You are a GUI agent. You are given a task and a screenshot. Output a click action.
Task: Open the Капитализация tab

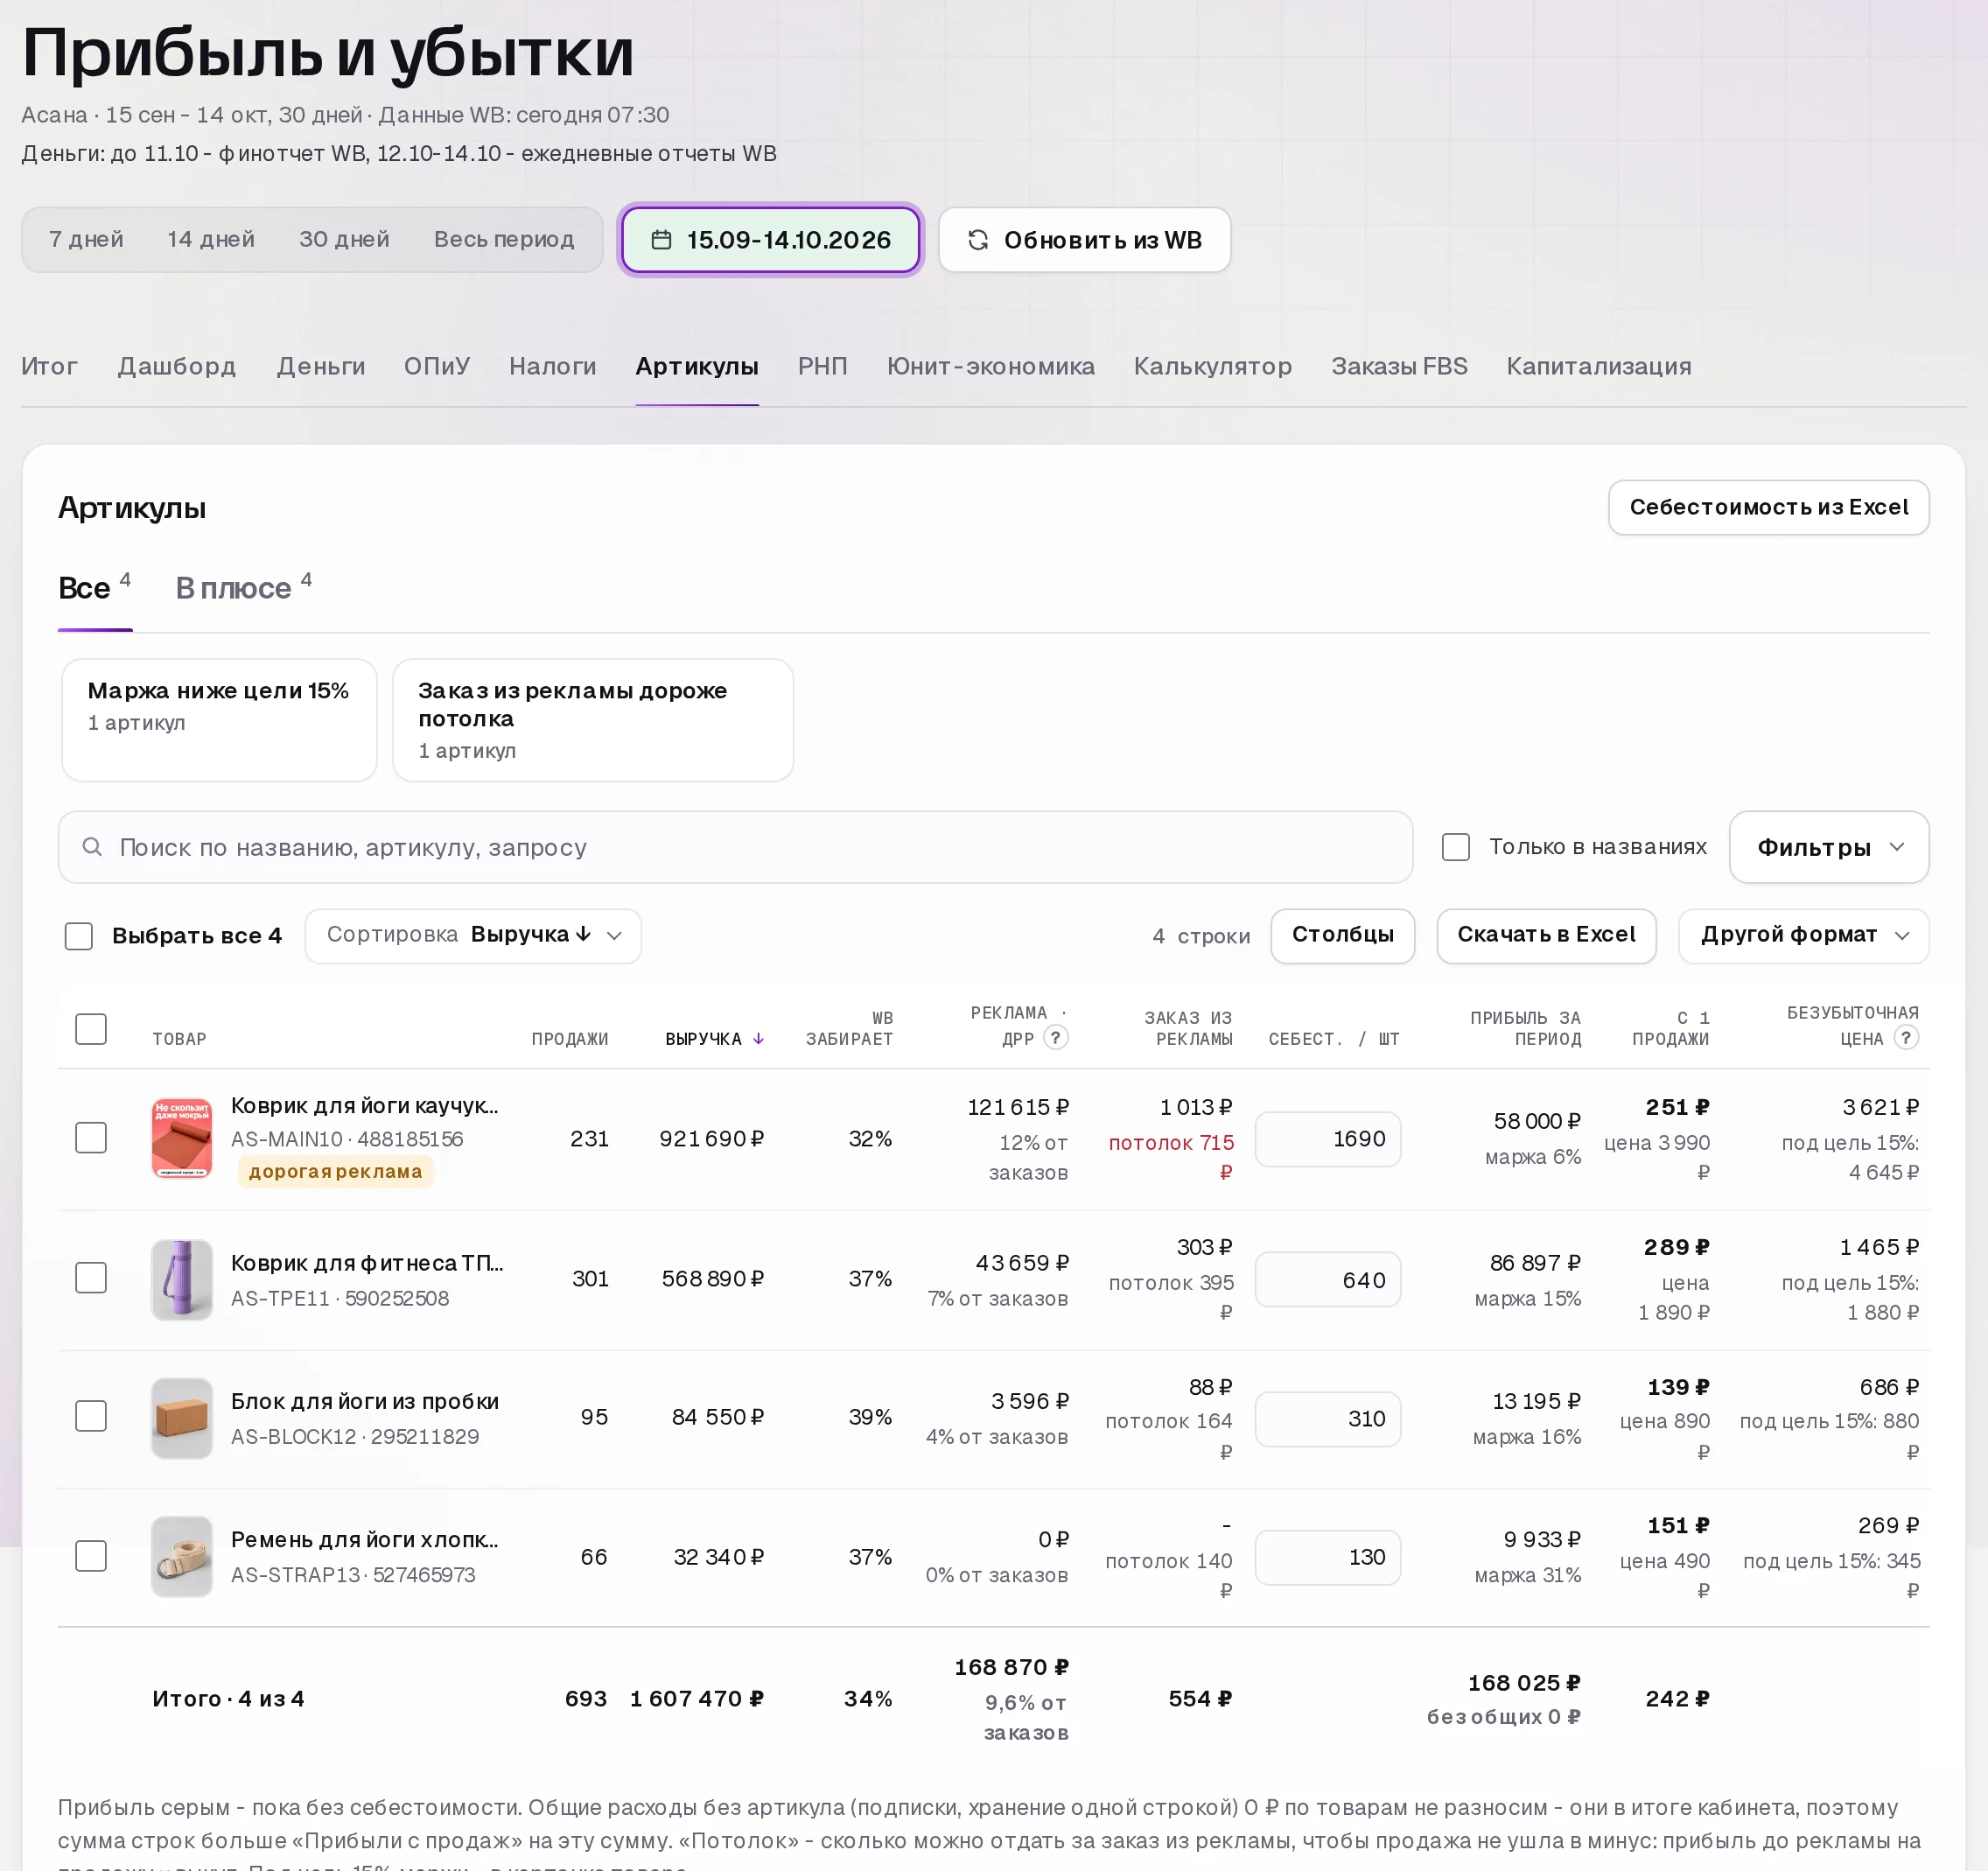[1598, 366]
